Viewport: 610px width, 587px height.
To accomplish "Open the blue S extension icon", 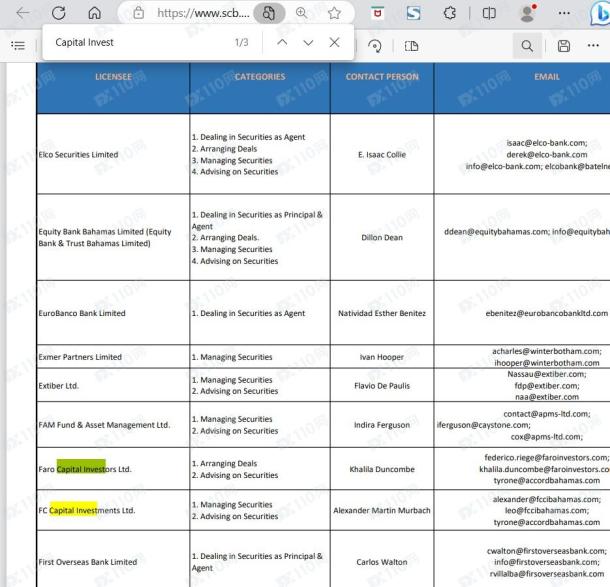I will (413, 13).
